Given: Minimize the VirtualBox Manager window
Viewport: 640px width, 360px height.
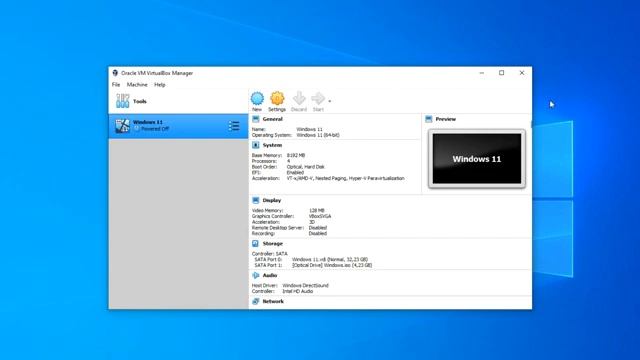Looking at the screenshot, I should 482,73.
